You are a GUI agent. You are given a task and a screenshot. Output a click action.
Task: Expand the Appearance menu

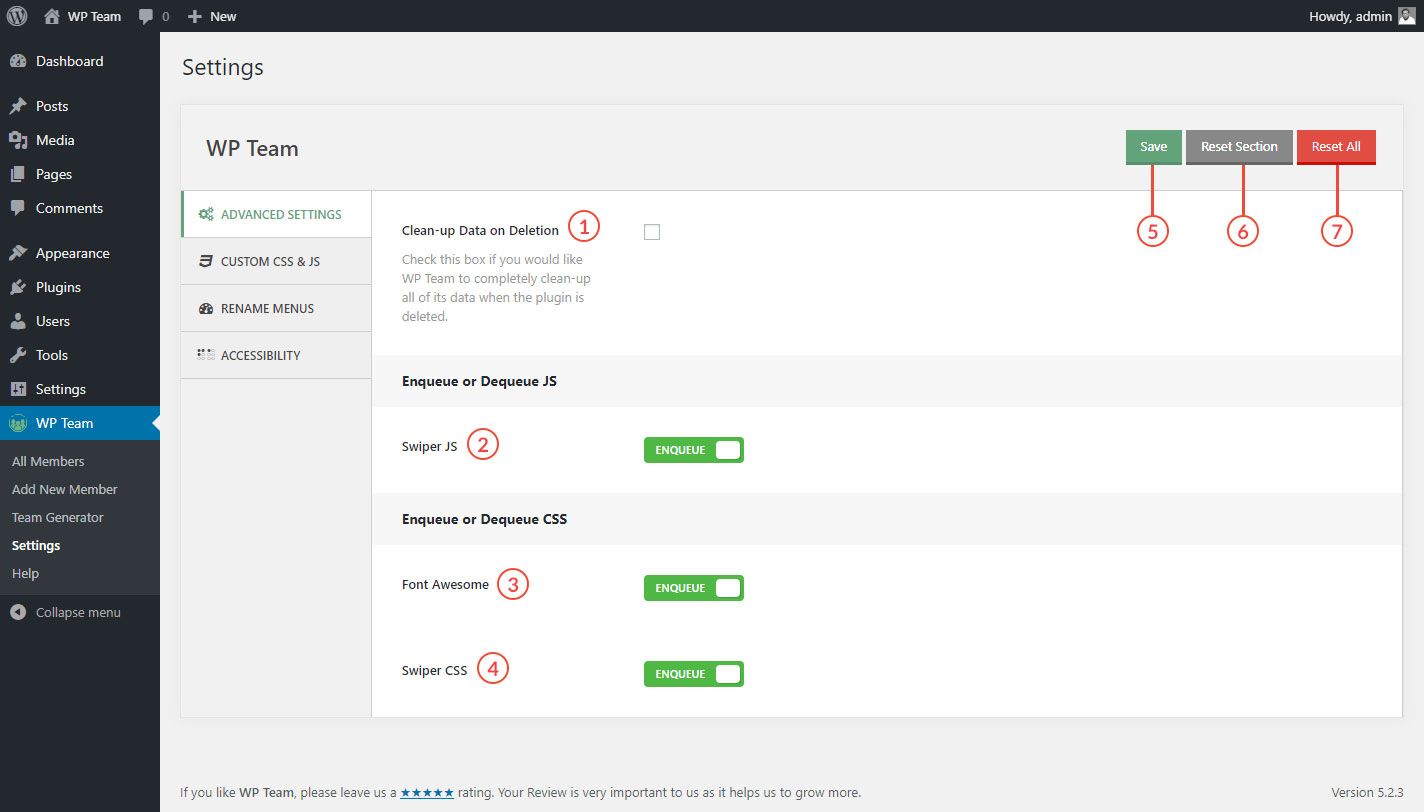coord(72,253)
